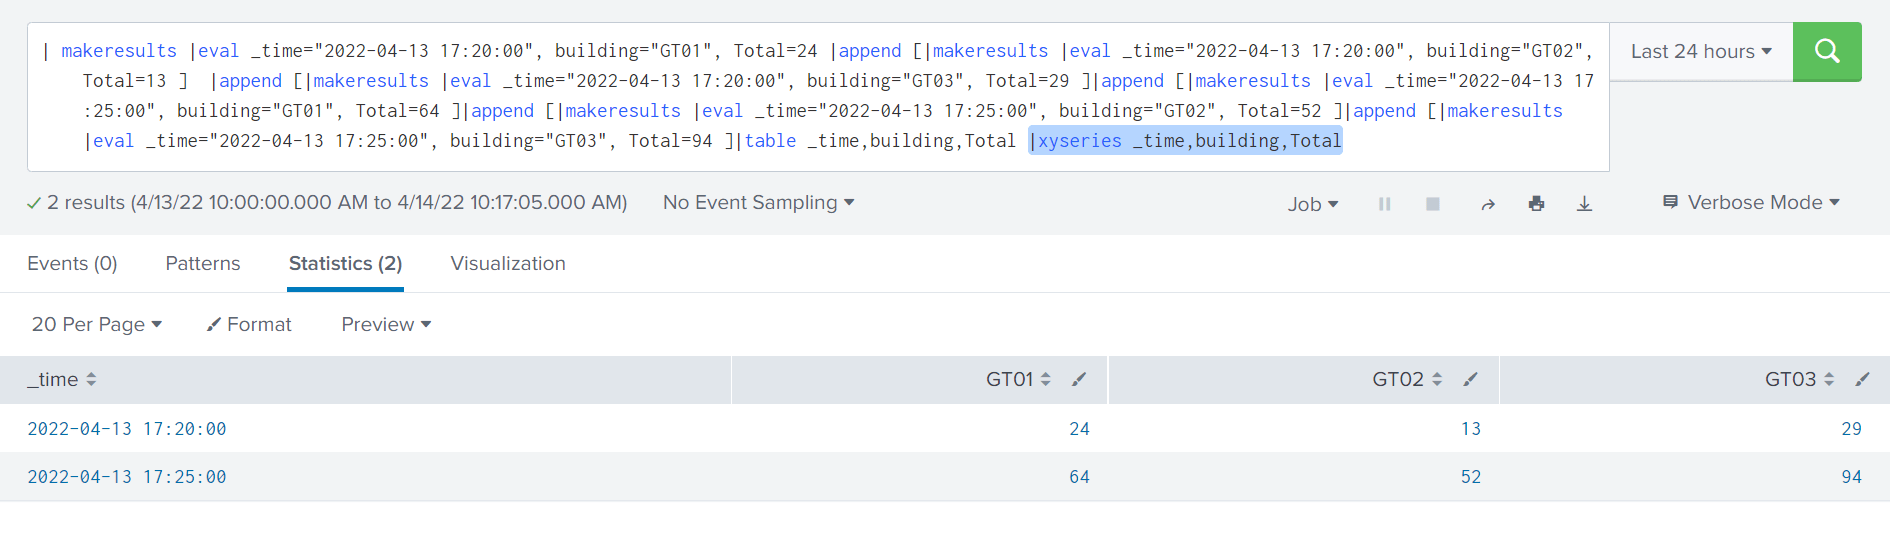Click GT03 value 94

(1852, 477)
